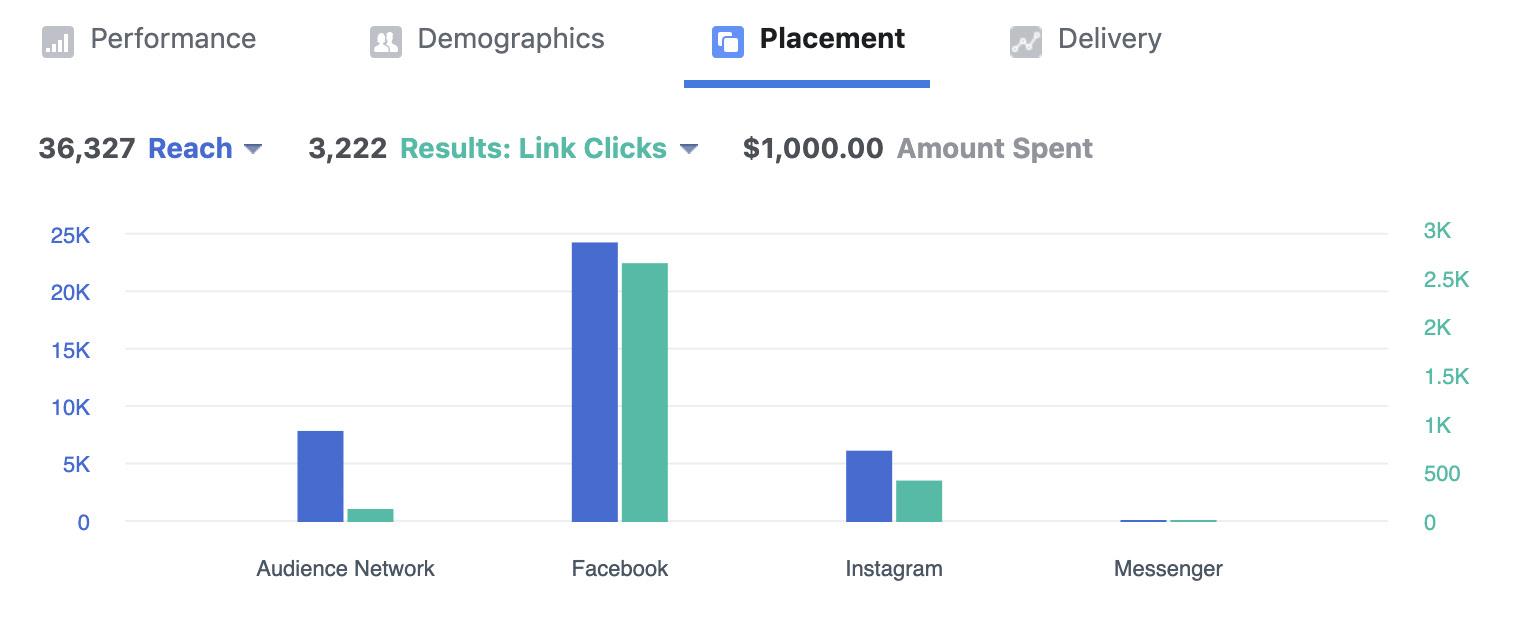Select the blue Audience Network reach bar

coord(320,476)
